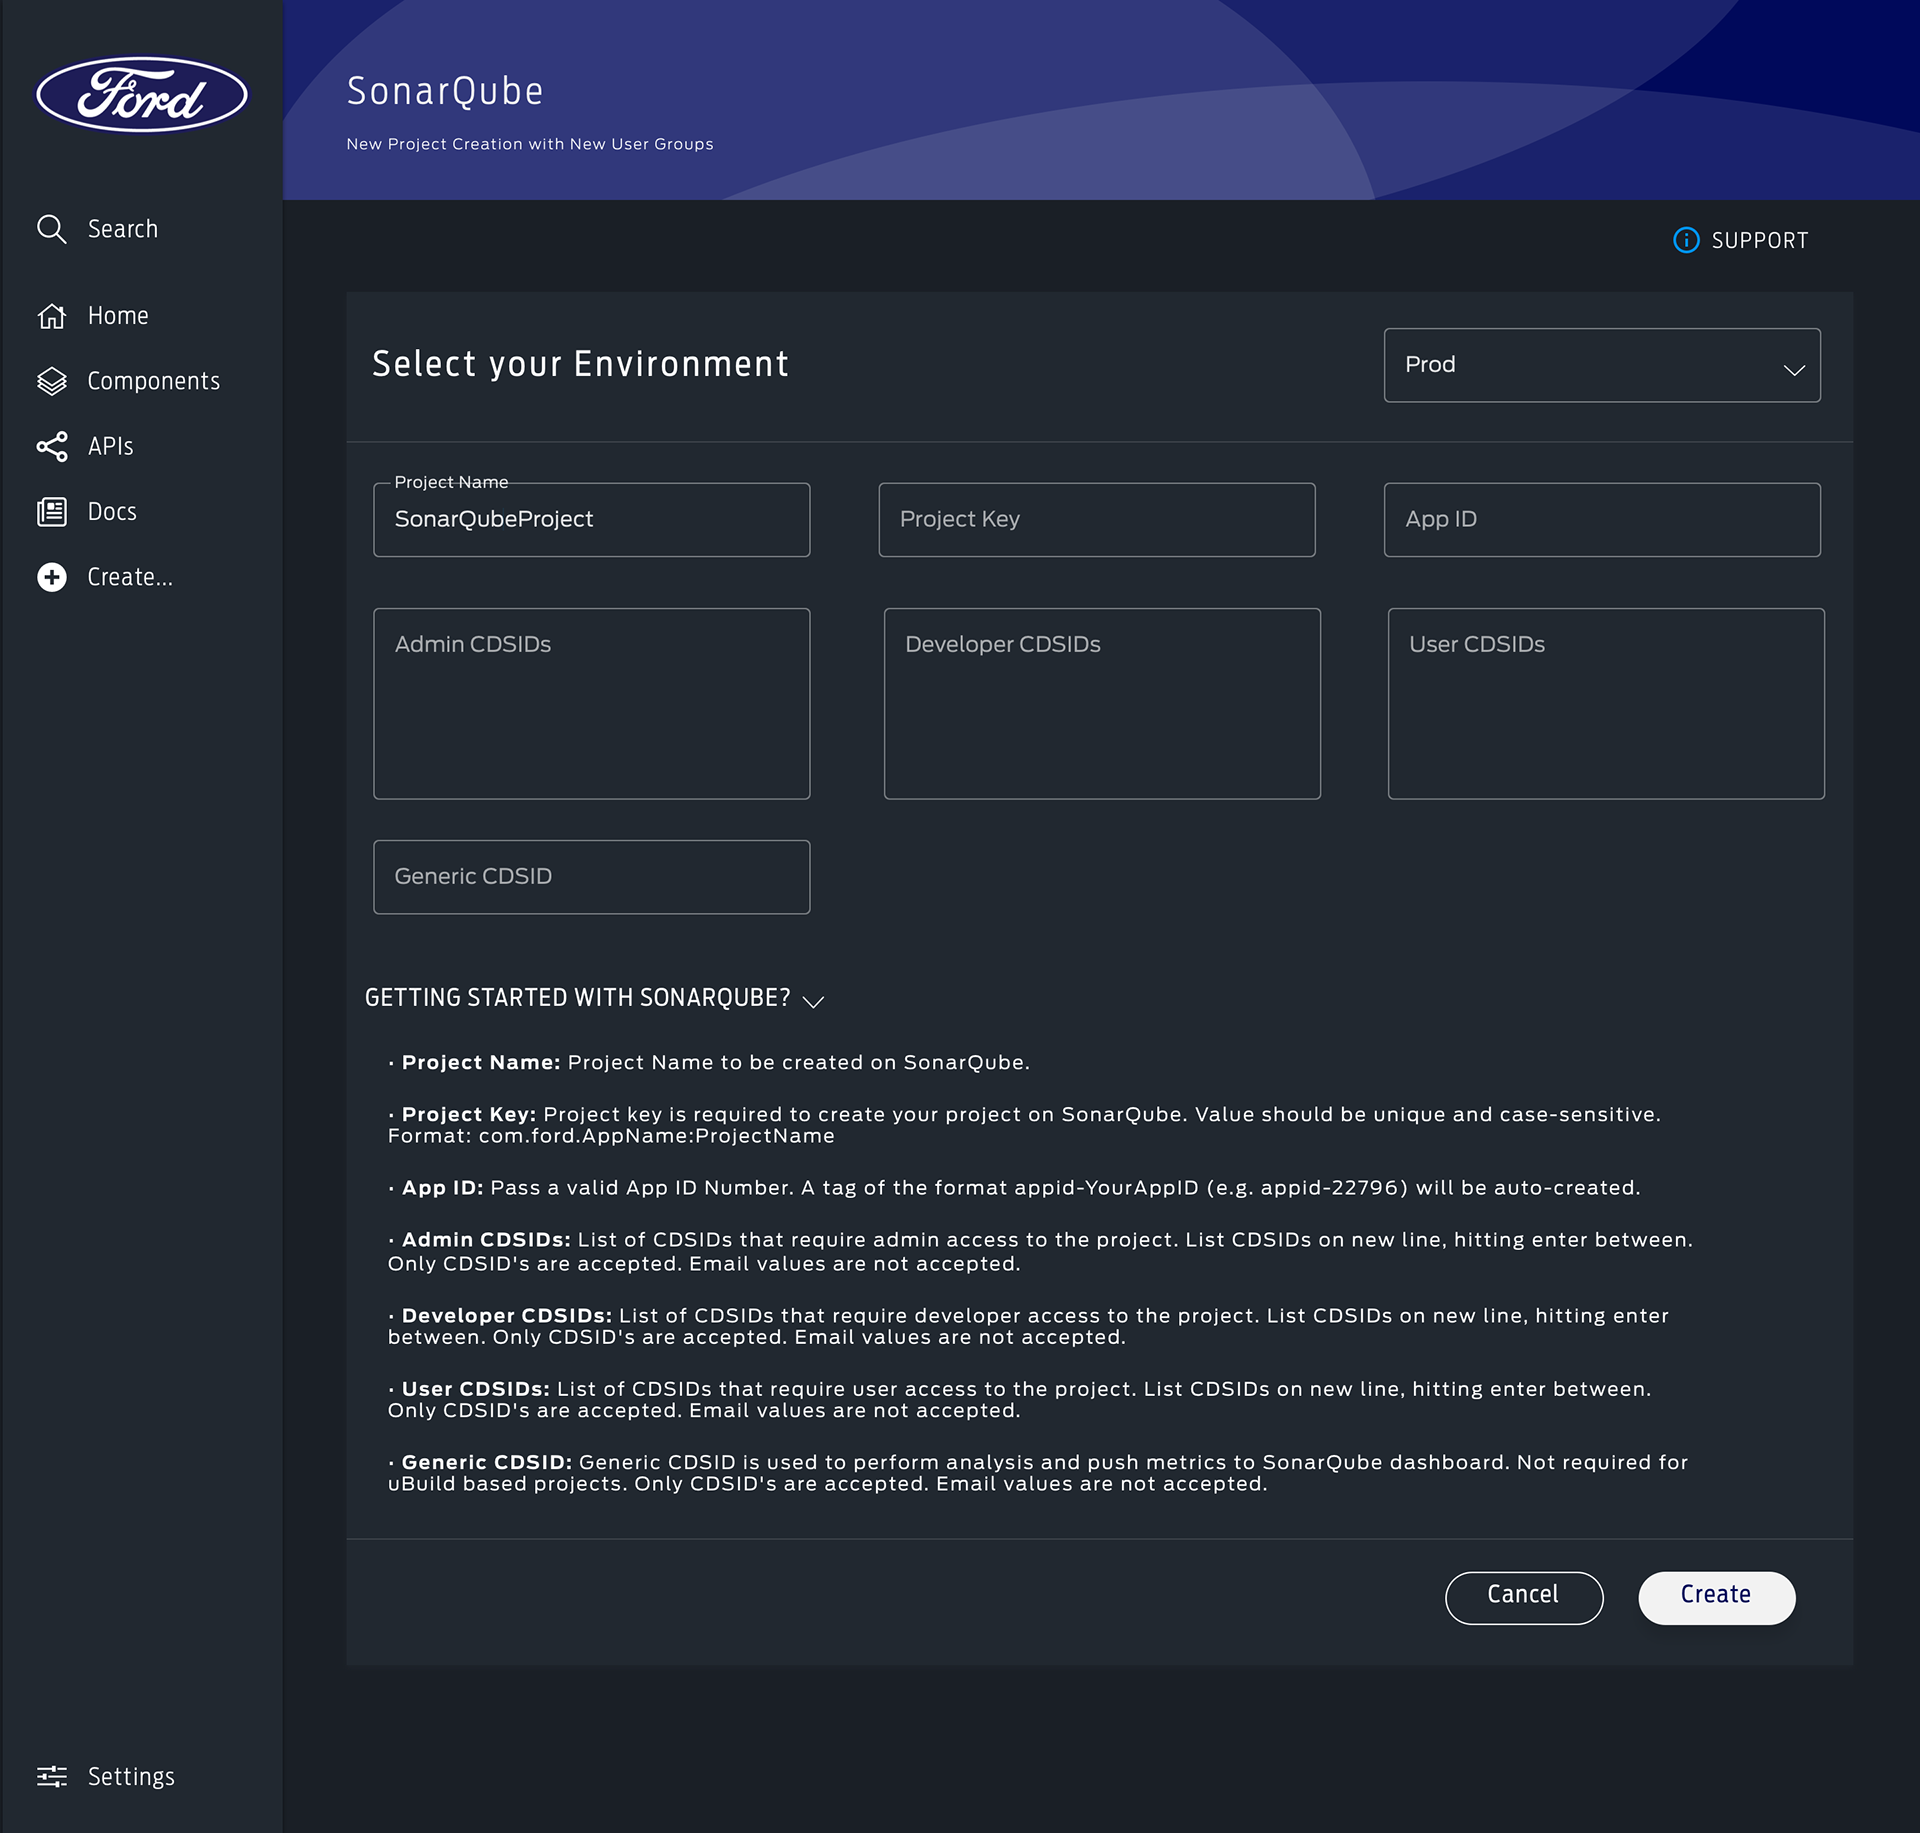Click into the Project Key field
The width and height of the screenshot is (1920, 1833).
[1097, 520]
